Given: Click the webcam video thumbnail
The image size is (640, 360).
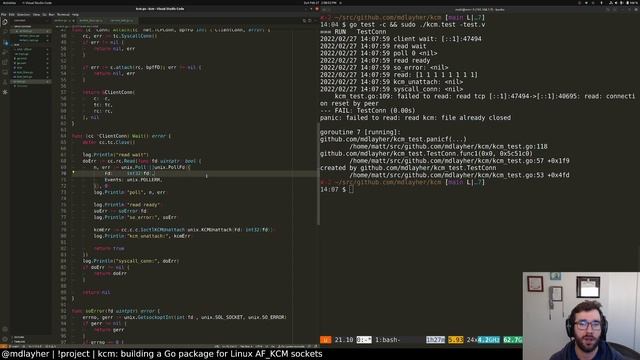Looking at the screenshot, I should click(581, 316).
